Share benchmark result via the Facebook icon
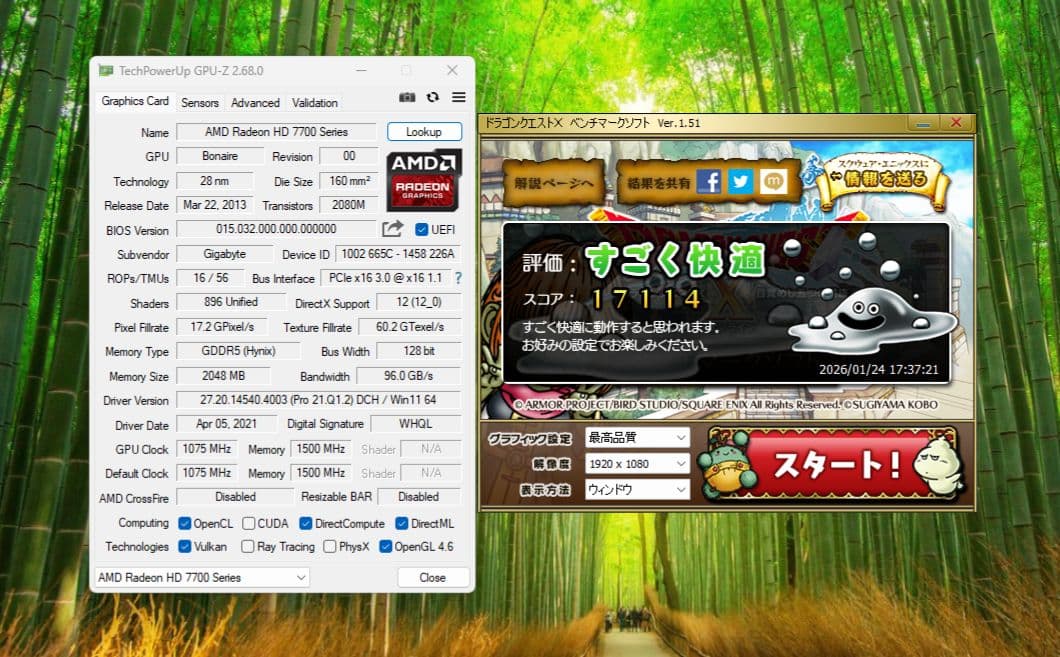The image size is (1060, 657). [709, 181]
